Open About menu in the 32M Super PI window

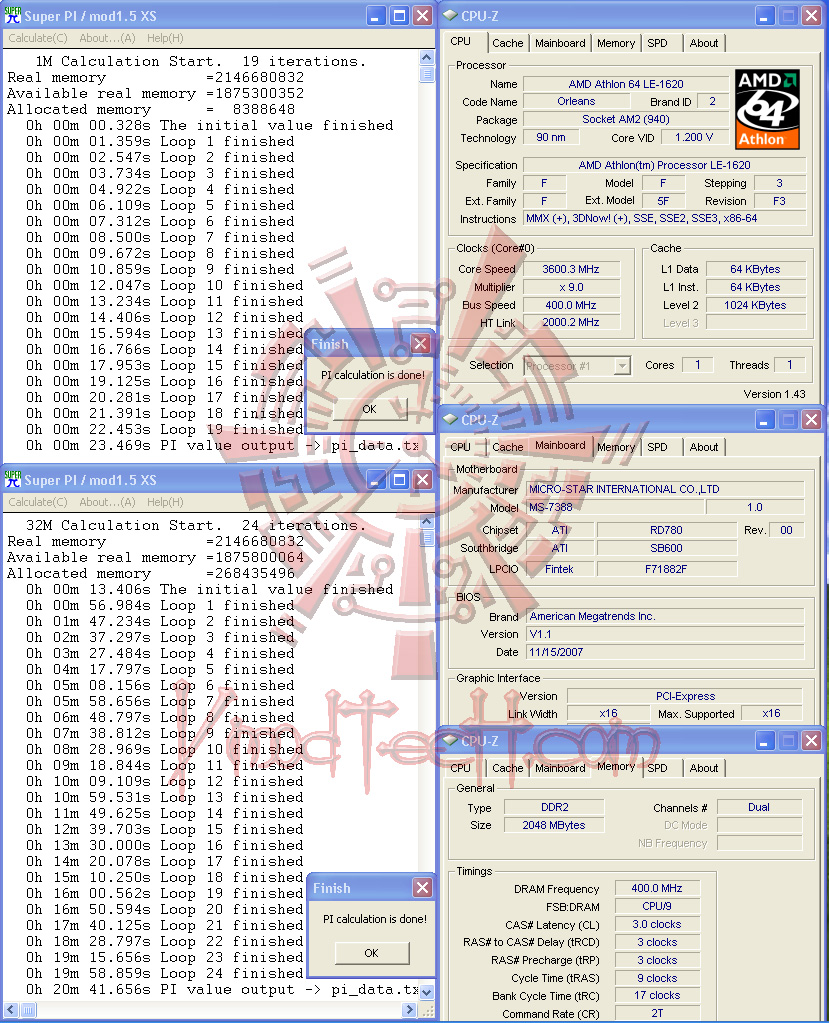(x=107, y=502)
